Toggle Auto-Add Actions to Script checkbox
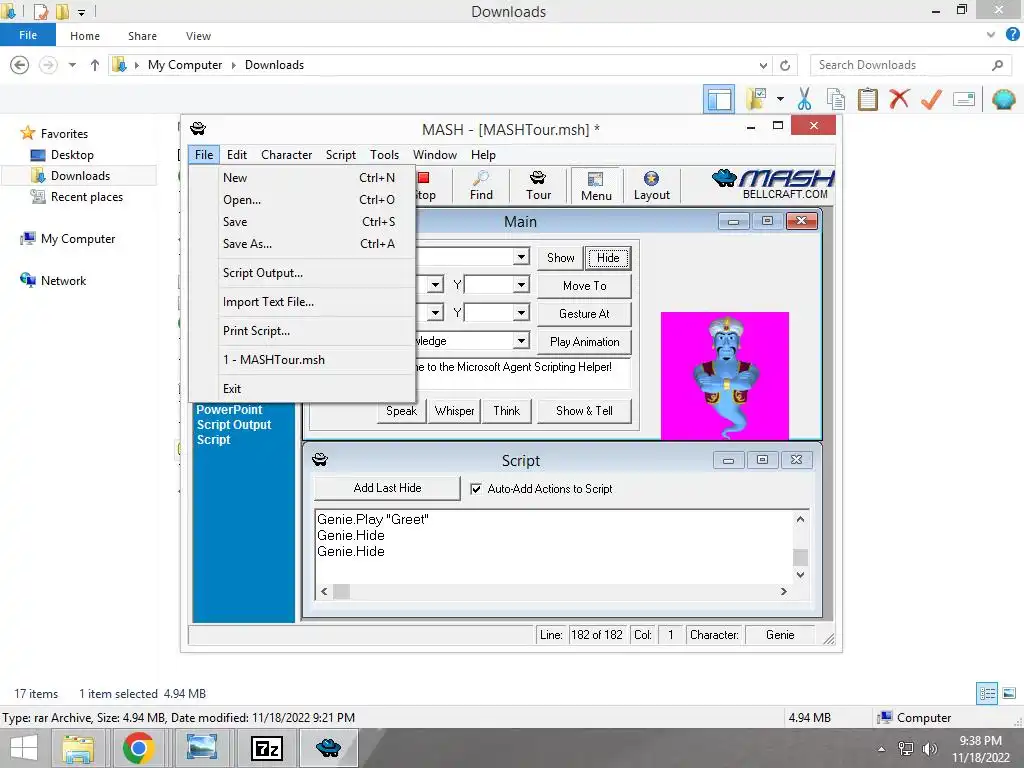 click(x=476, y=488)
